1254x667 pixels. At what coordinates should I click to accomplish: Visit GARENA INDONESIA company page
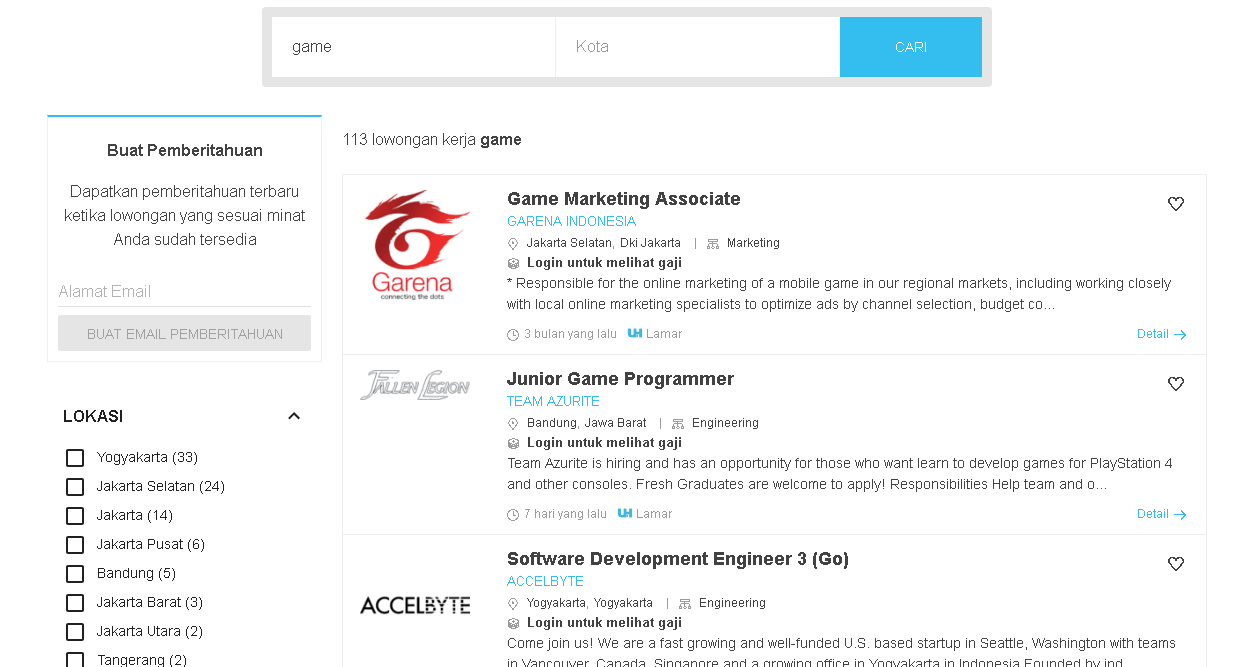tap(571, 222)
